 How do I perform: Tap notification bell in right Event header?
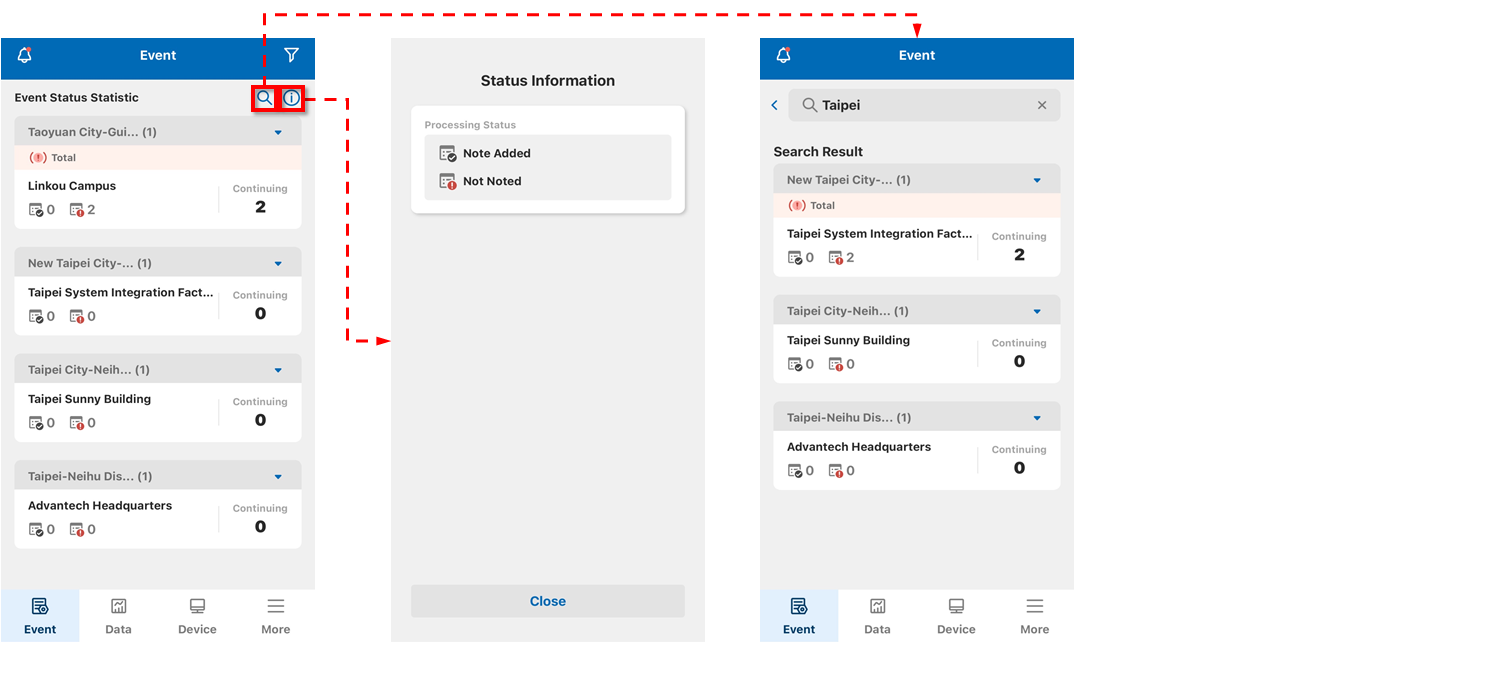click(x=784, y=56)
